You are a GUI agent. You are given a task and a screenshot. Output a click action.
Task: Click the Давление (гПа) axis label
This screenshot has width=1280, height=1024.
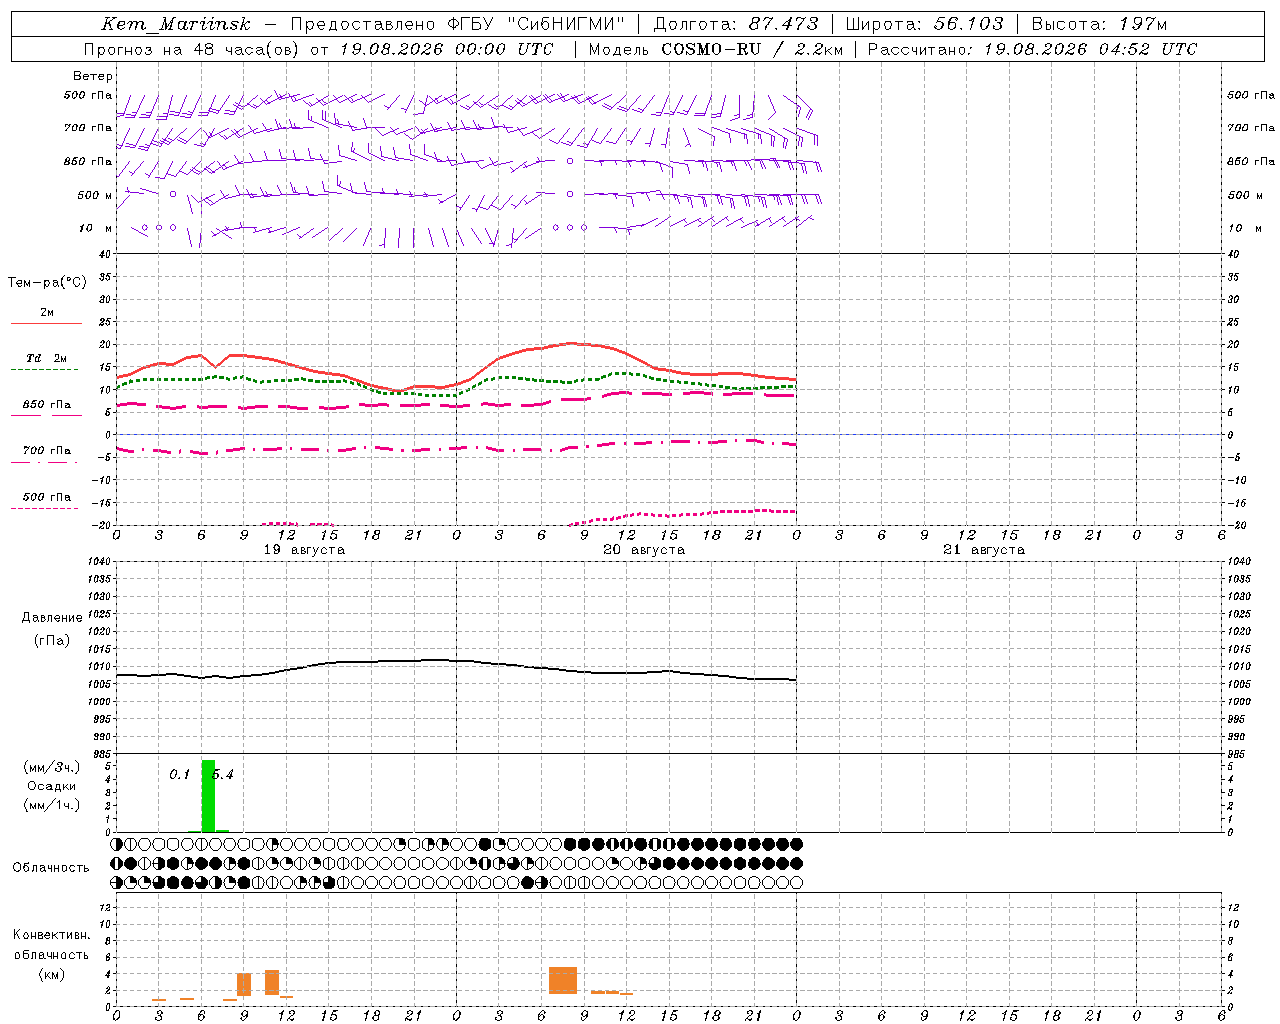(x=52, y=629)
